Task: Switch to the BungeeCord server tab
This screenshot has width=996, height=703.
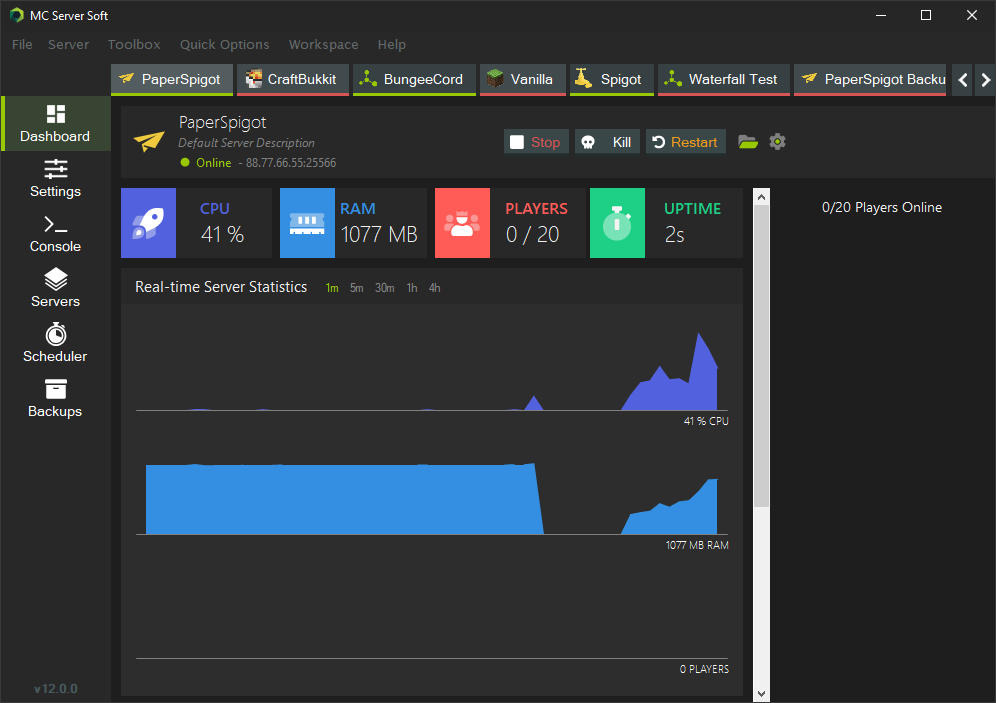Action: 414,80
